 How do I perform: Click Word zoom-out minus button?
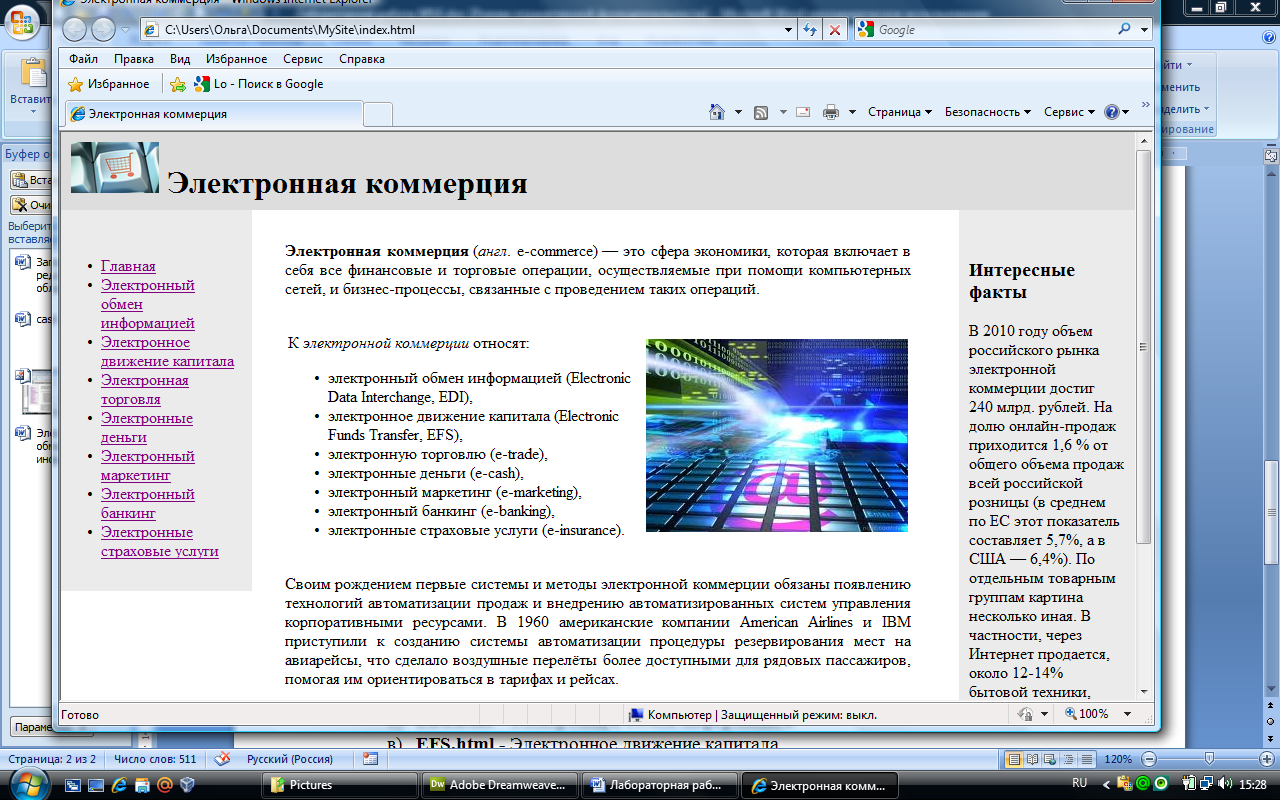click(x=1149, y=759)
